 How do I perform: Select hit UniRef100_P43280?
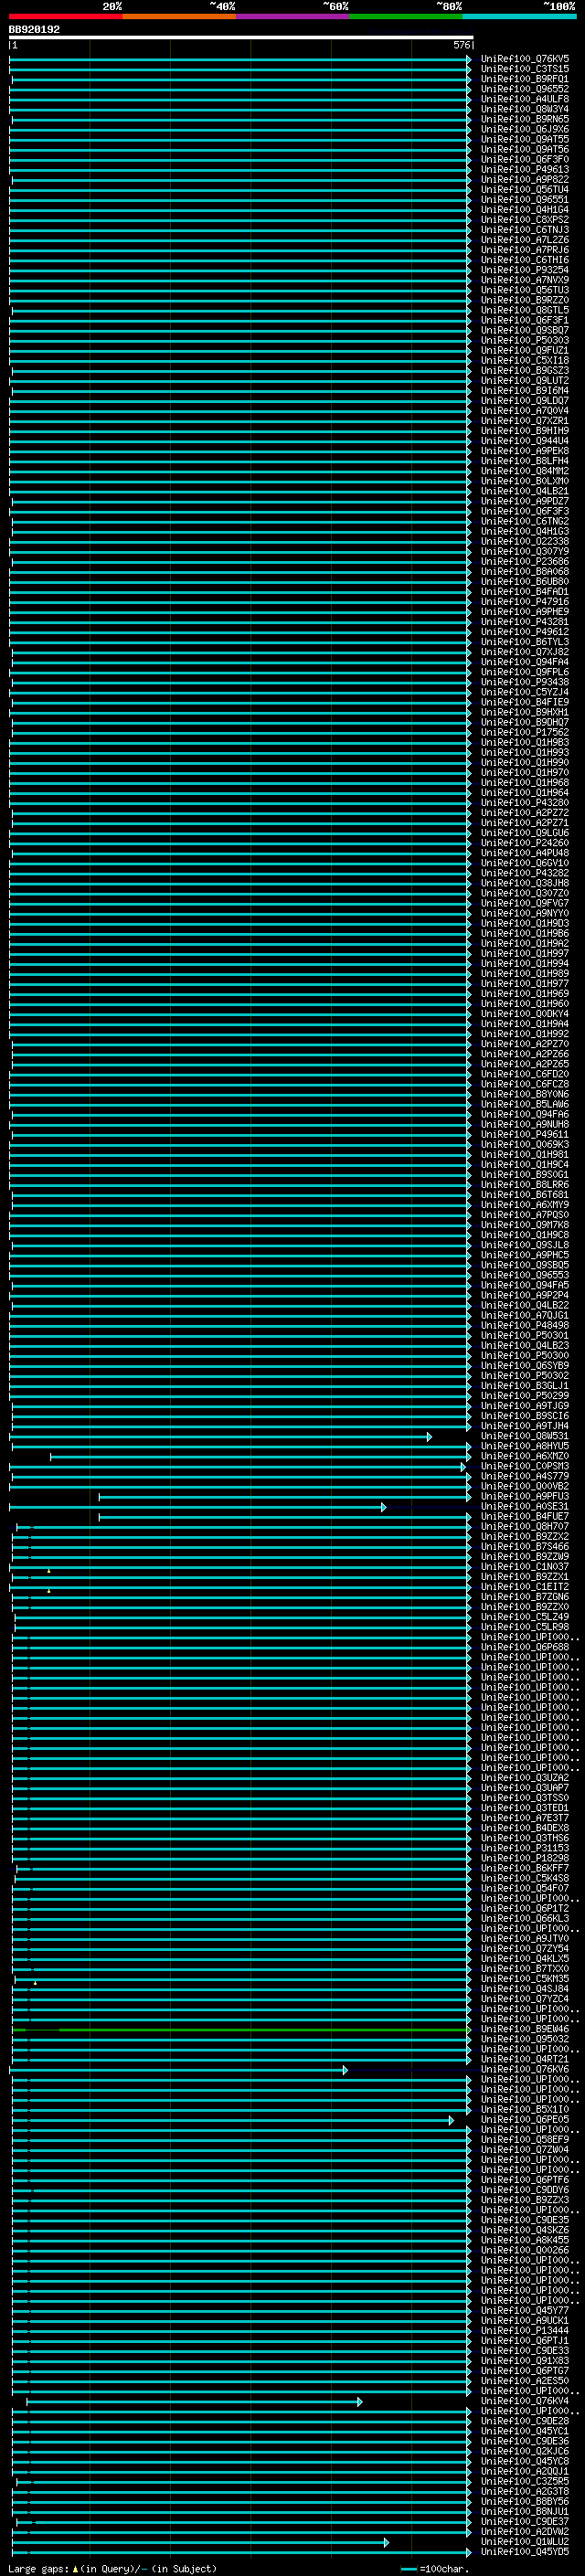click(525, 802)
